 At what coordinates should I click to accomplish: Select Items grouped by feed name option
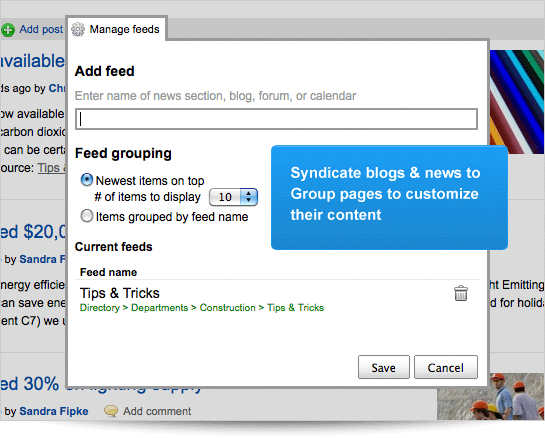tap(87, 216)
